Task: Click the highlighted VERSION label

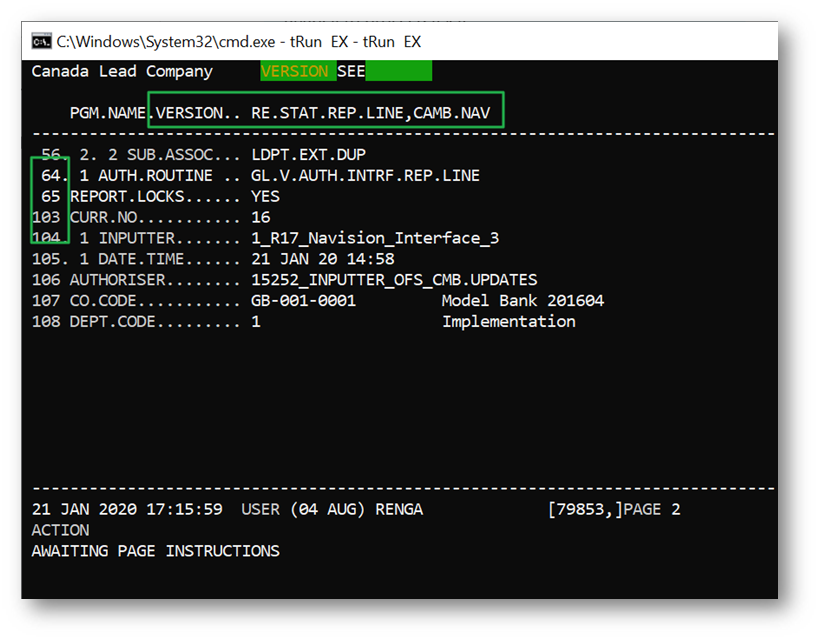Action: (294, 72)
